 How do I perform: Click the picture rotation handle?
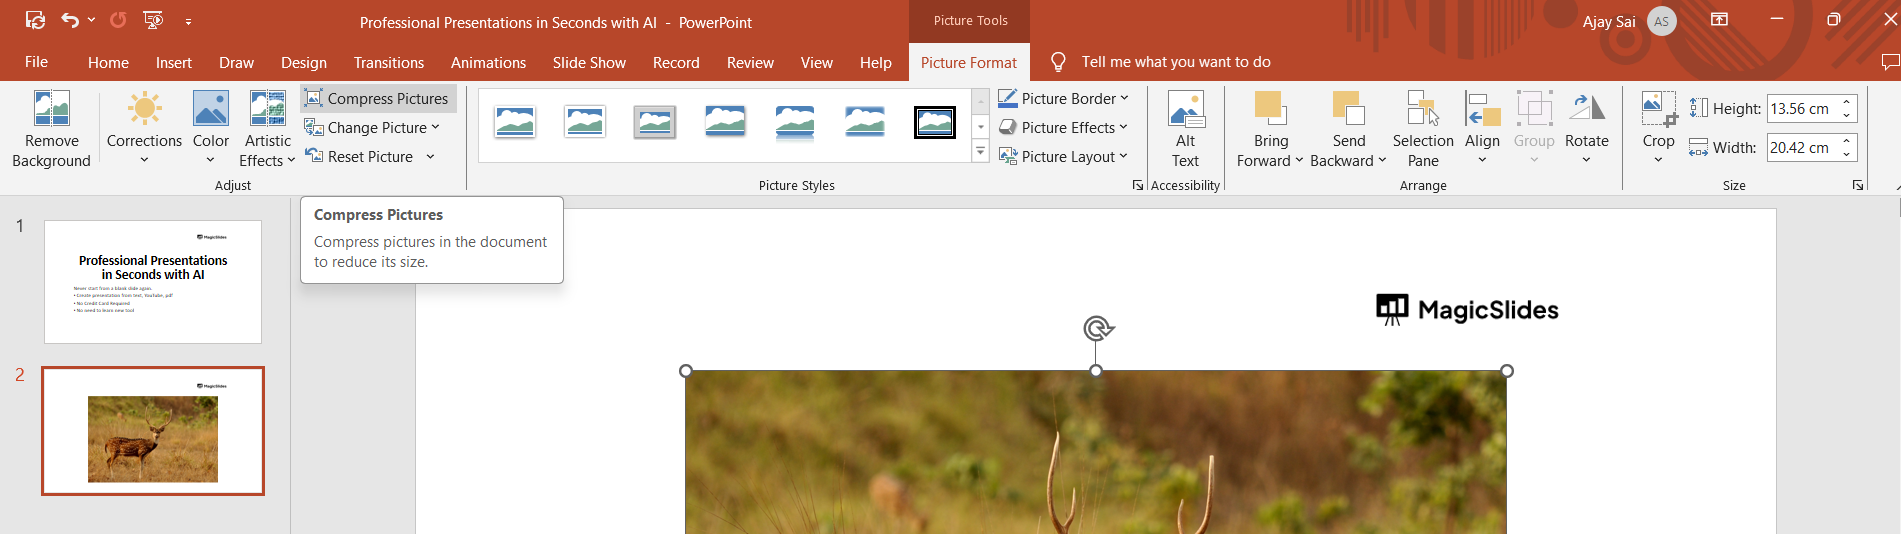tap(1097, 328)
